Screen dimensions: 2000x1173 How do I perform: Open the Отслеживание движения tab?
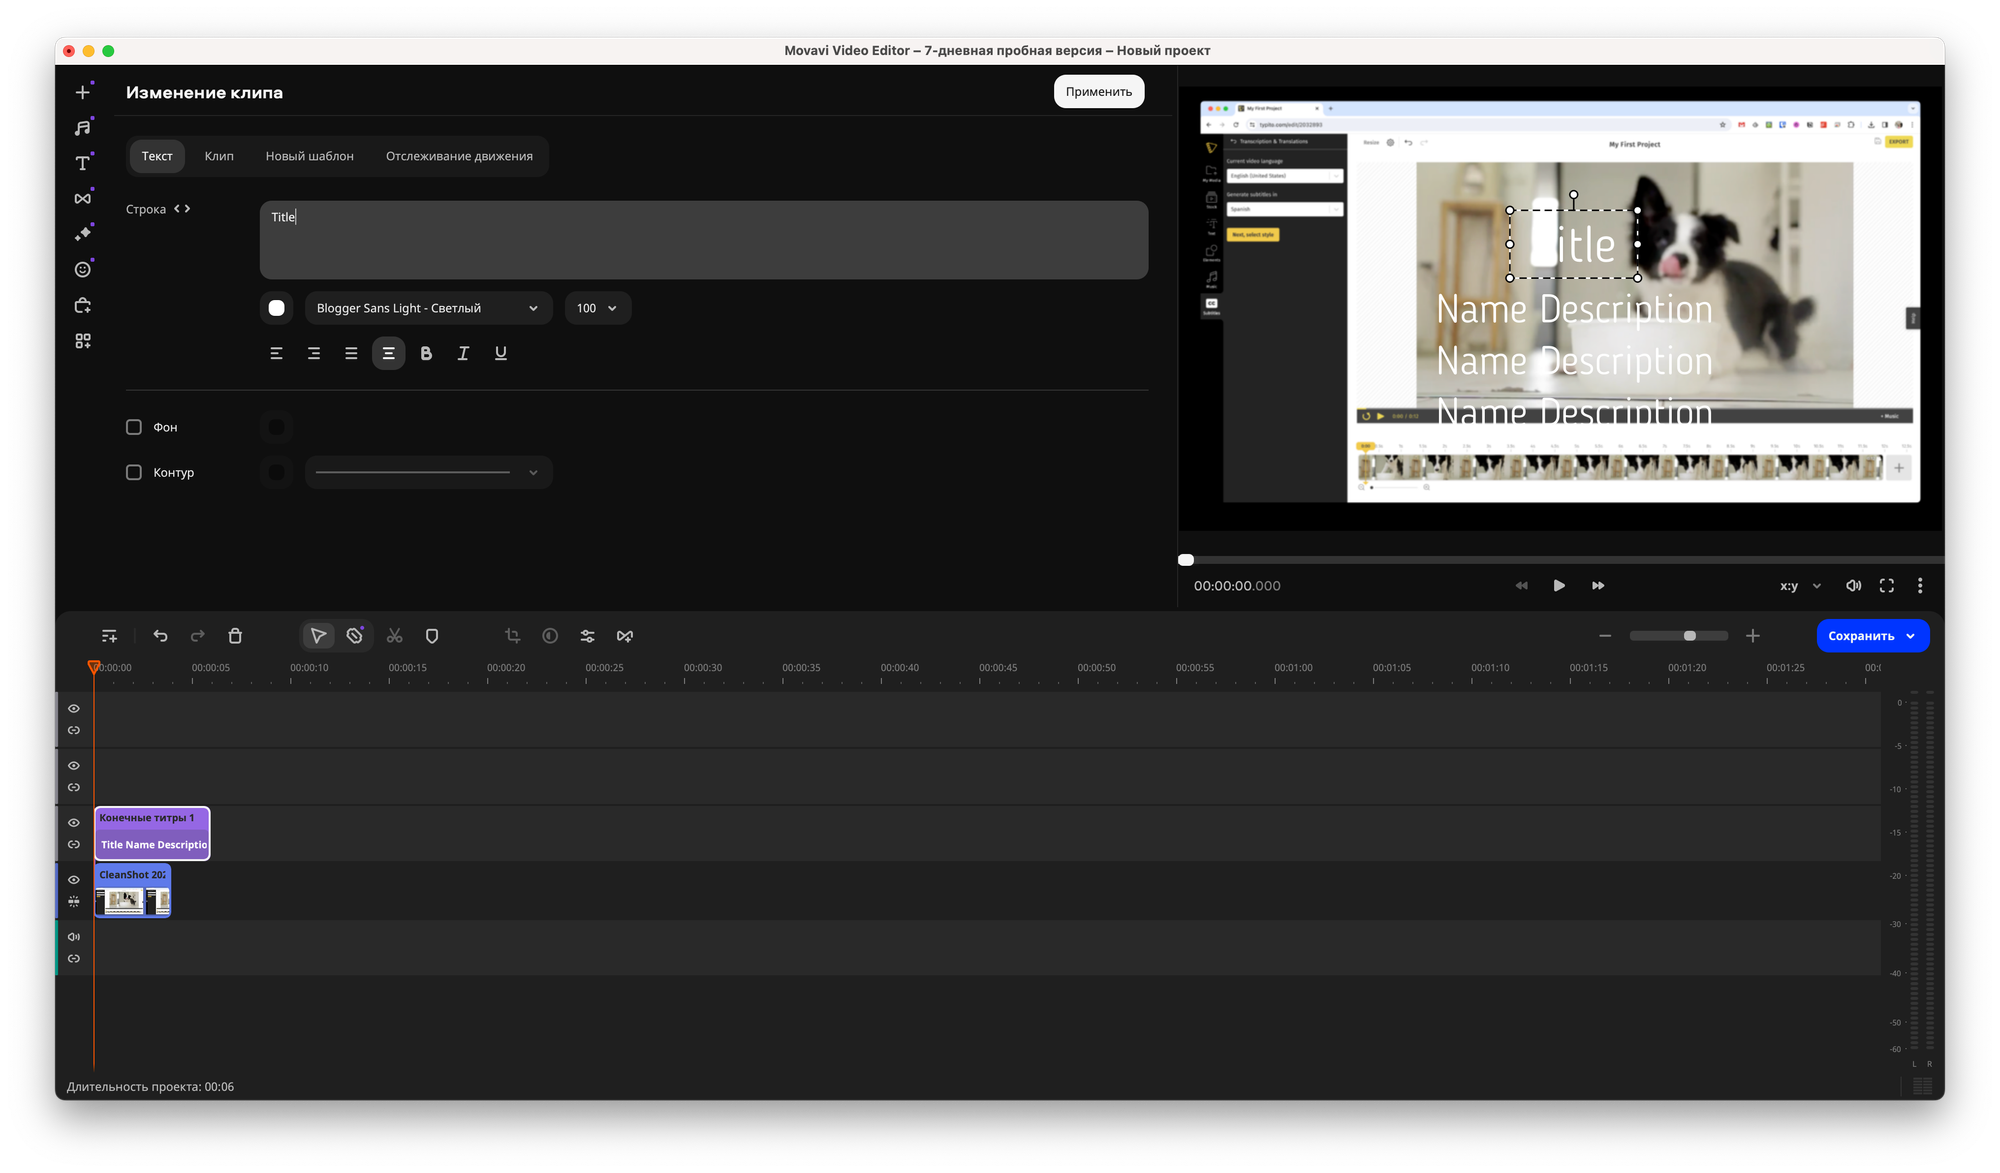pyautogui.click(x=459, y=156)
